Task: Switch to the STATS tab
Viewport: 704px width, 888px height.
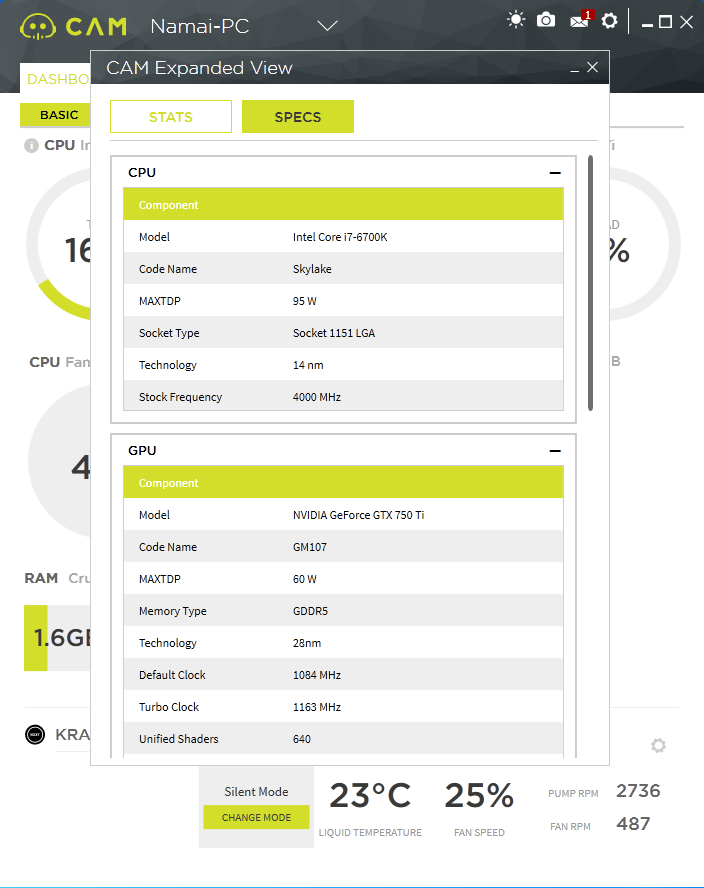Action: point(171,117)
